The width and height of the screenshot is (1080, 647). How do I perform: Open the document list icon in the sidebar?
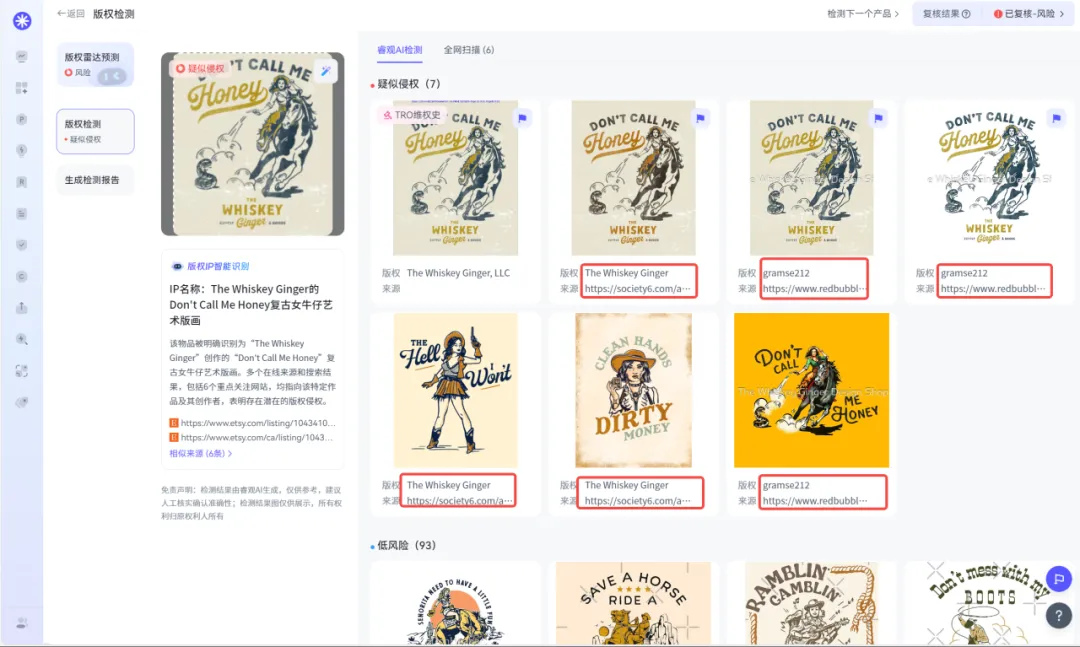(22, 214)
